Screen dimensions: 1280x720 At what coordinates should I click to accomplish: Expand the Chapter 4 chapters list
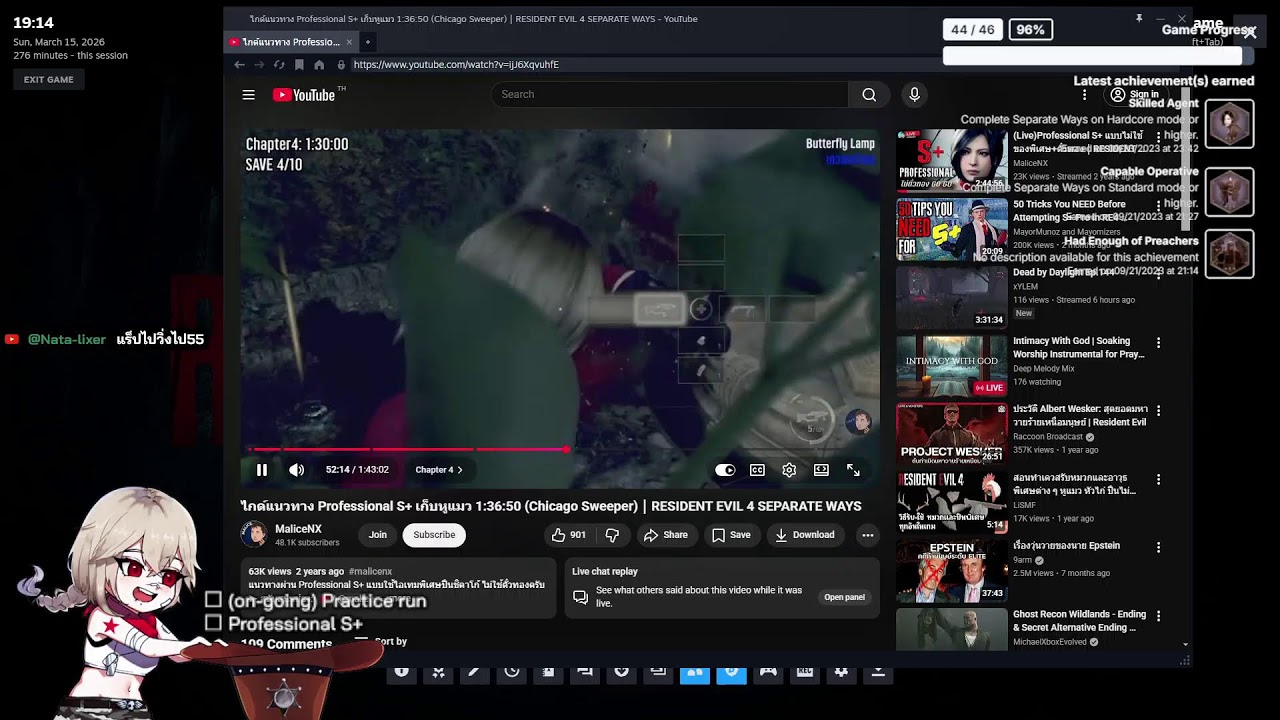(439, 470)
